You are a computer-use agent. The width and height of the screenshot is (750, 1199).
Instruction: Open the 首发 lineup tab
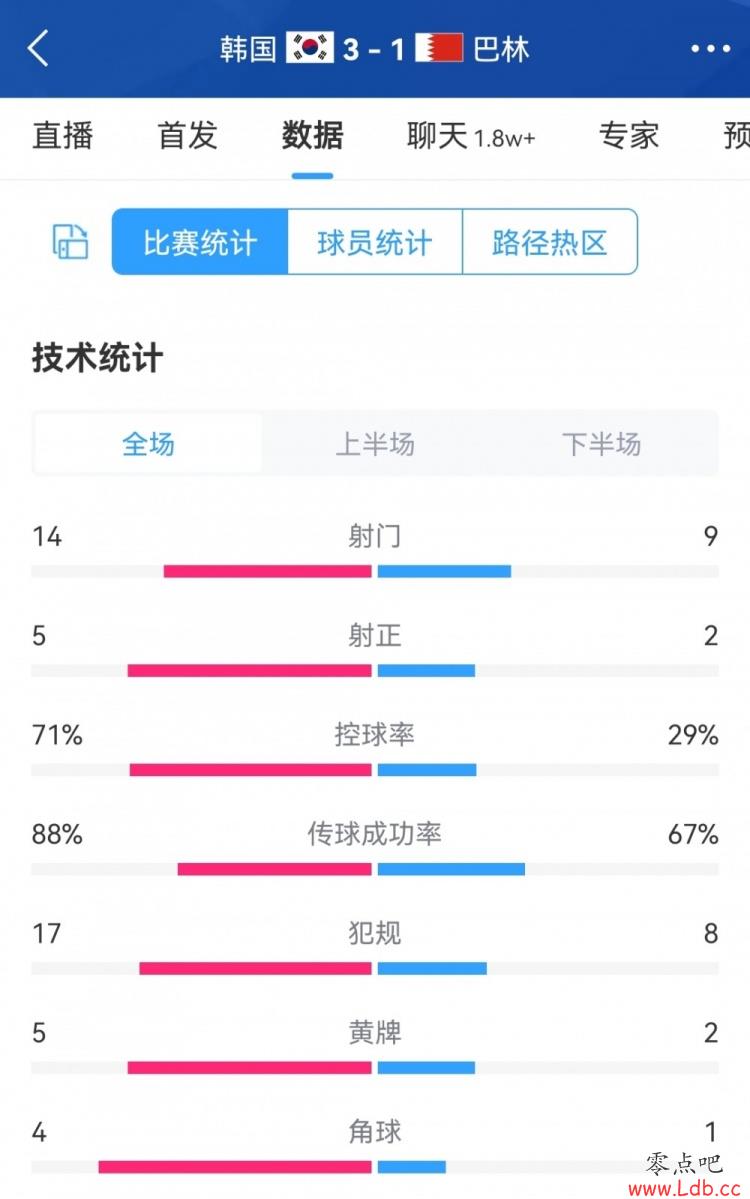[x=187, y=136]
